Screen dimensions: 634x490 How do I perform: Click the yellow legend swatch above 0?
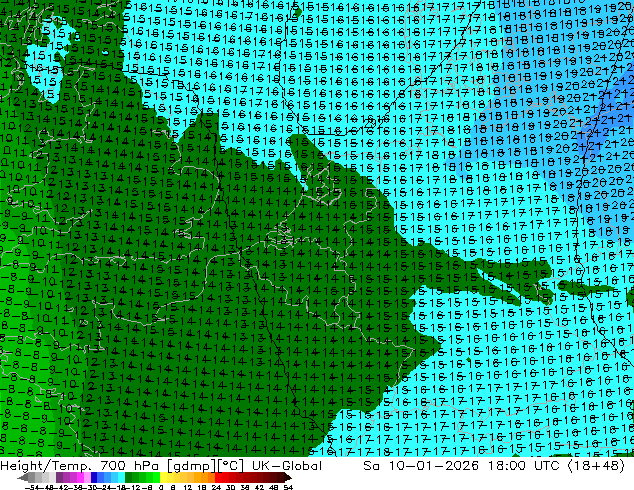coord(163,477)
